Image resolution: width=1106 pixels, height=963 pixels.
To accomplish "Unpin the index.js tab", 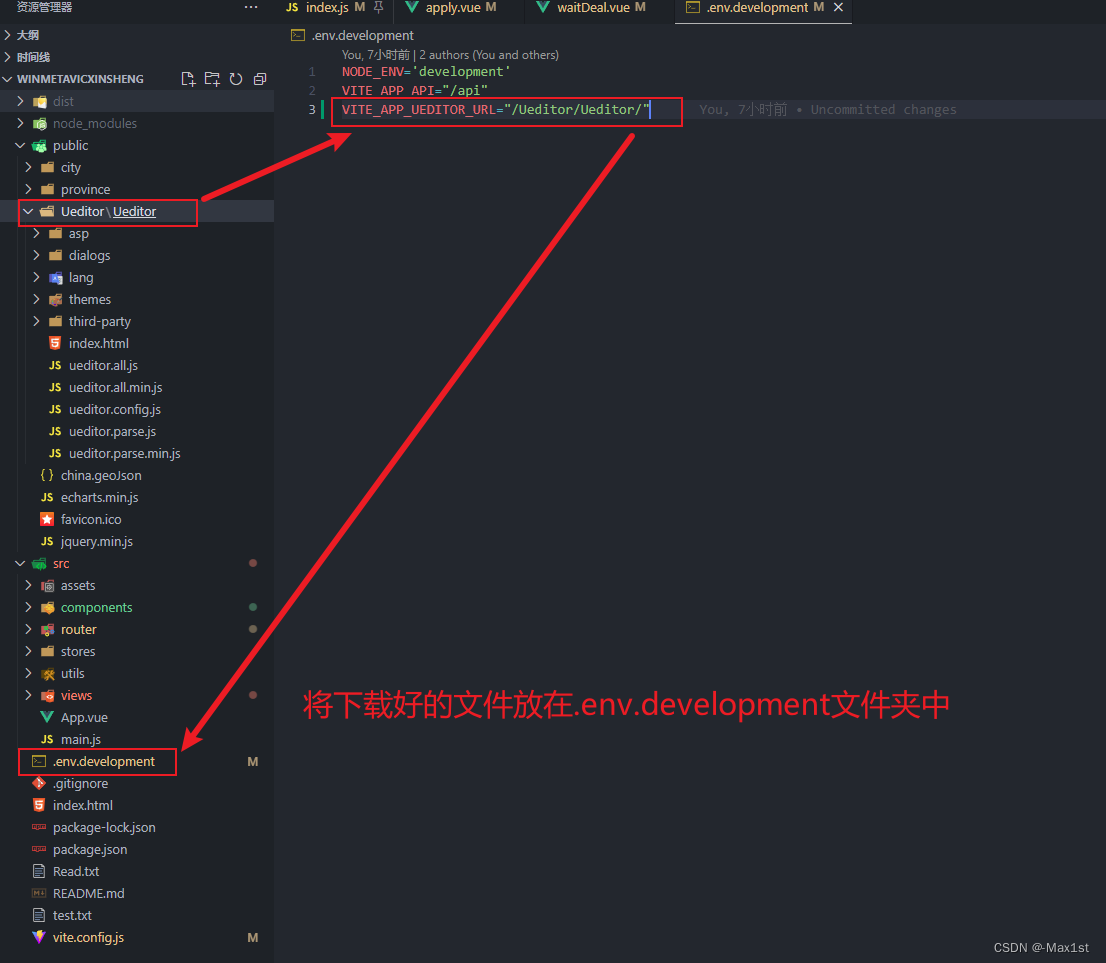I will (x=378, y=8).
